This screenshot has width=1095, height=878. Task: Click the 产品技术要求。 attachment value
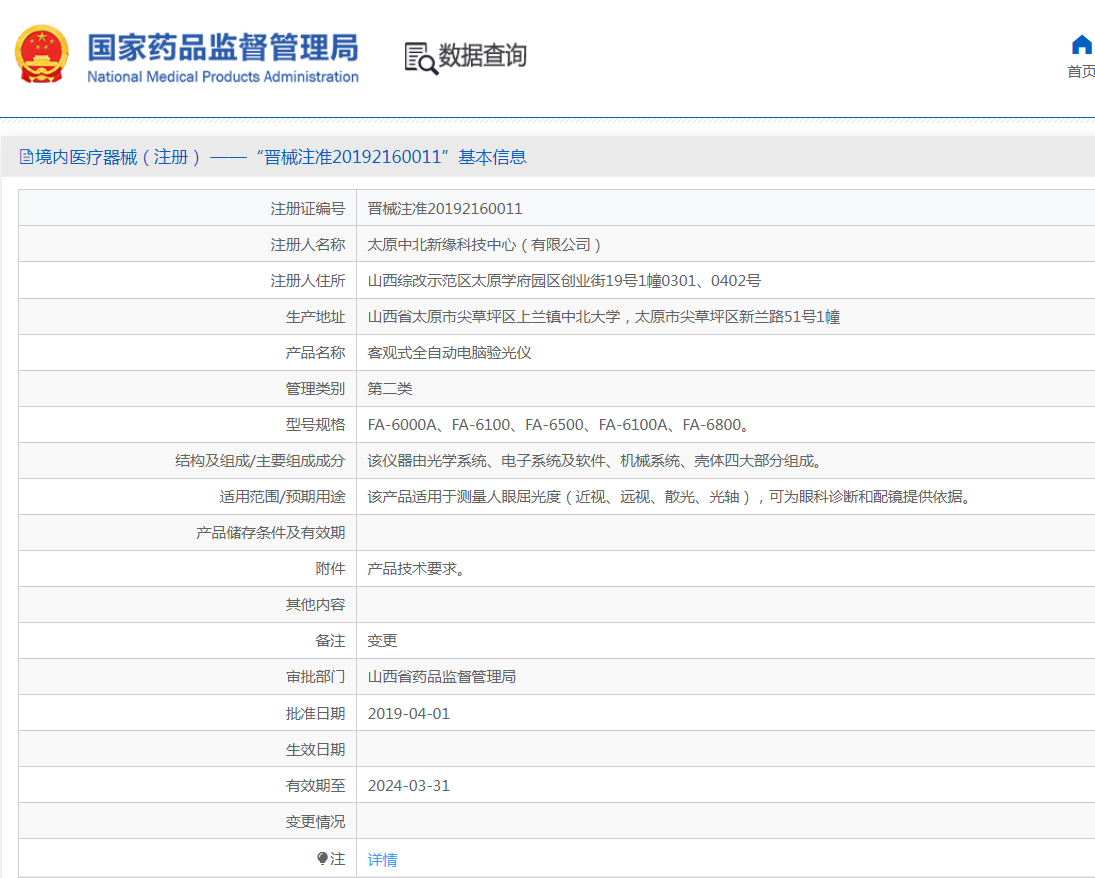click(417, 569)
